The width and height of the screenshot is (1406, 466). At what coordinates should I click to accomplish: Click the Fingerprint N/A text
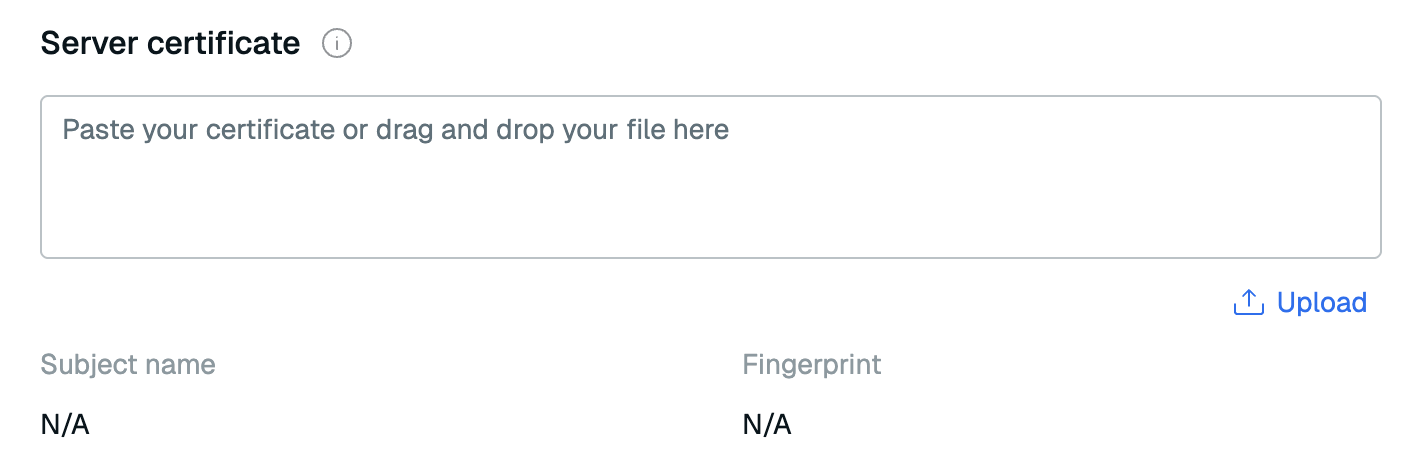point(767,425)
